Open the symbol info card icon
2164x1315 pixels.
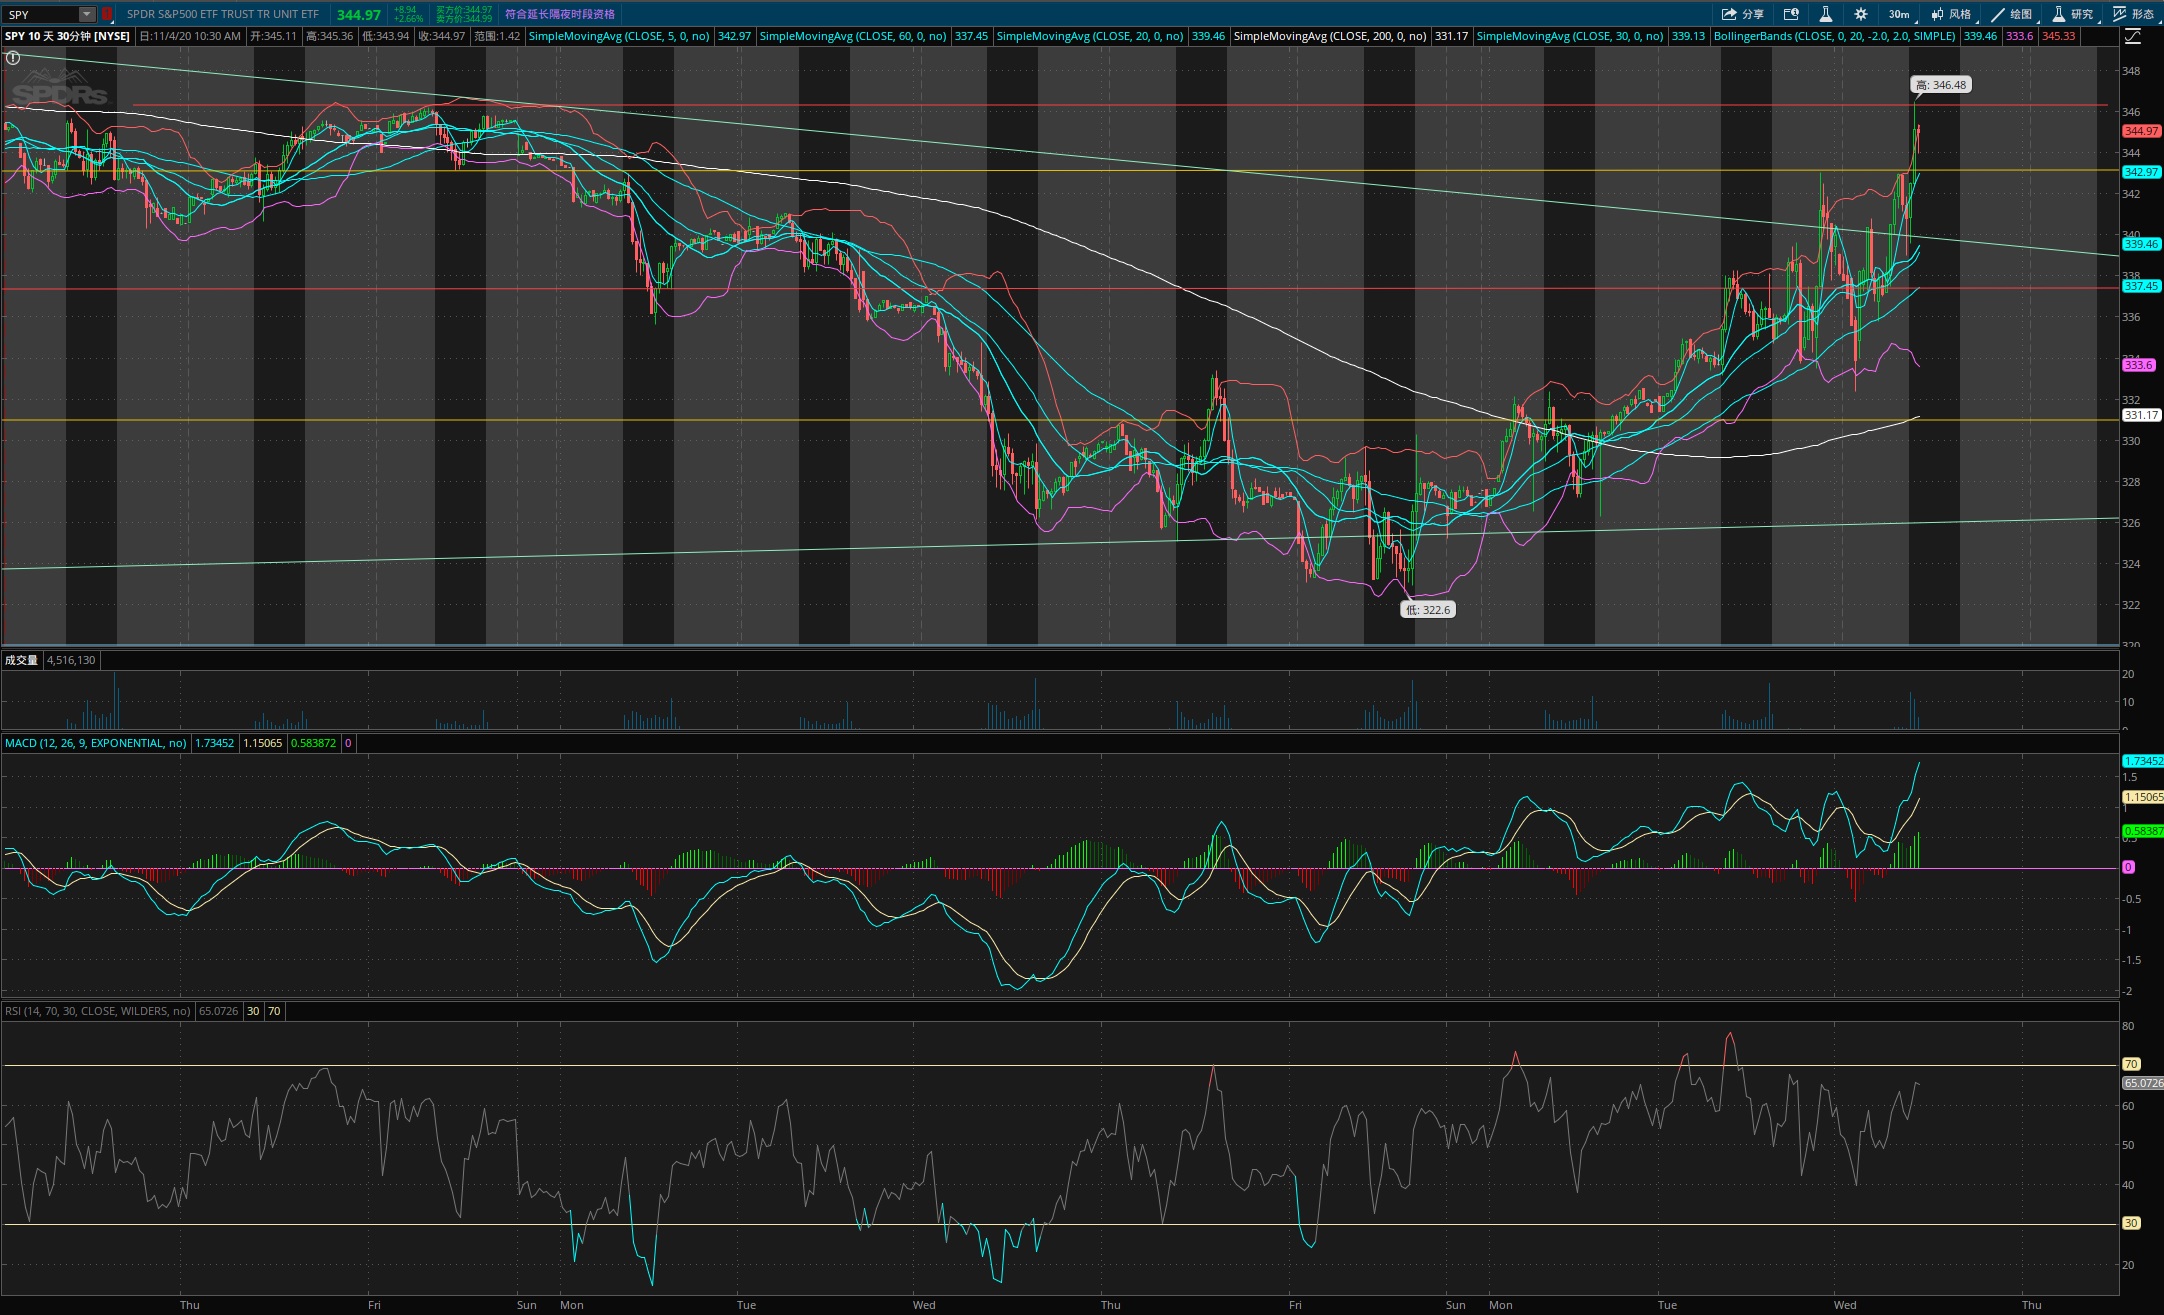[x=1791, y=14]
